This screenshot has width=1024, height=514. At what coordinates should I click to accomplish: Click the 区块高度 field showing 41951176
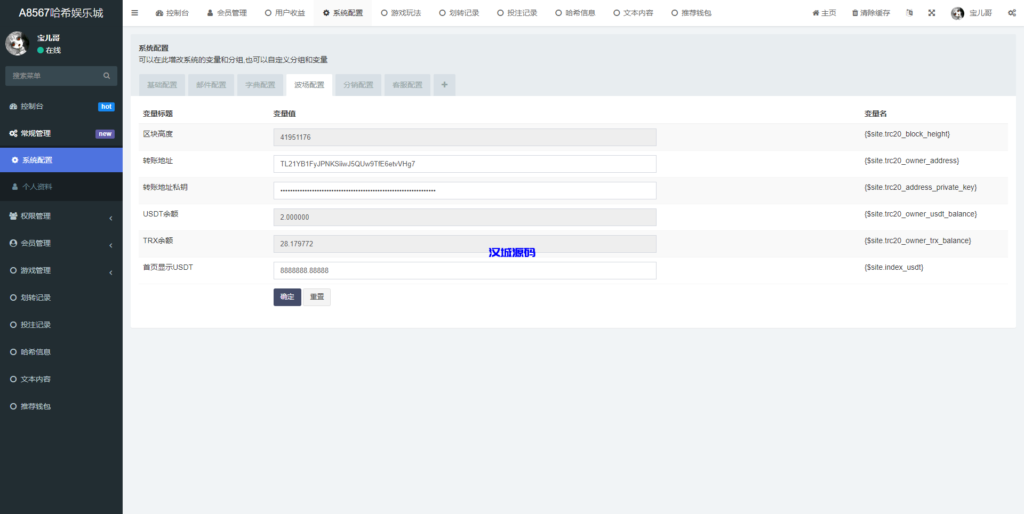click(x=464, y=137)
